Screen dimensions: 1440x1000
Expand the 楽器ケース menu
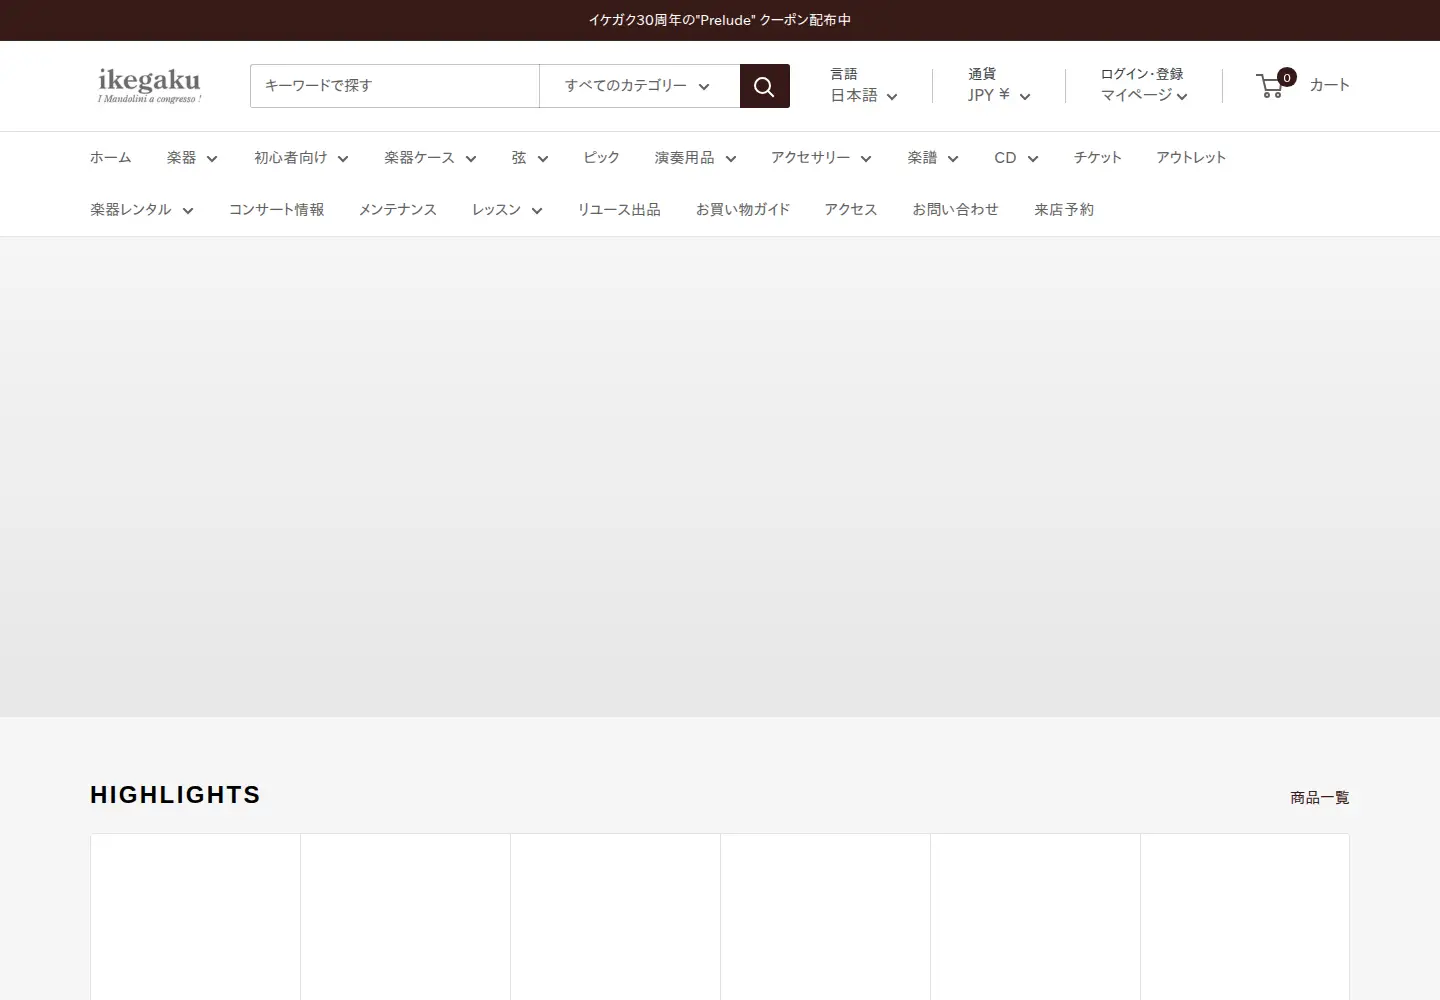pyautogui.click(x=430, y=158)
